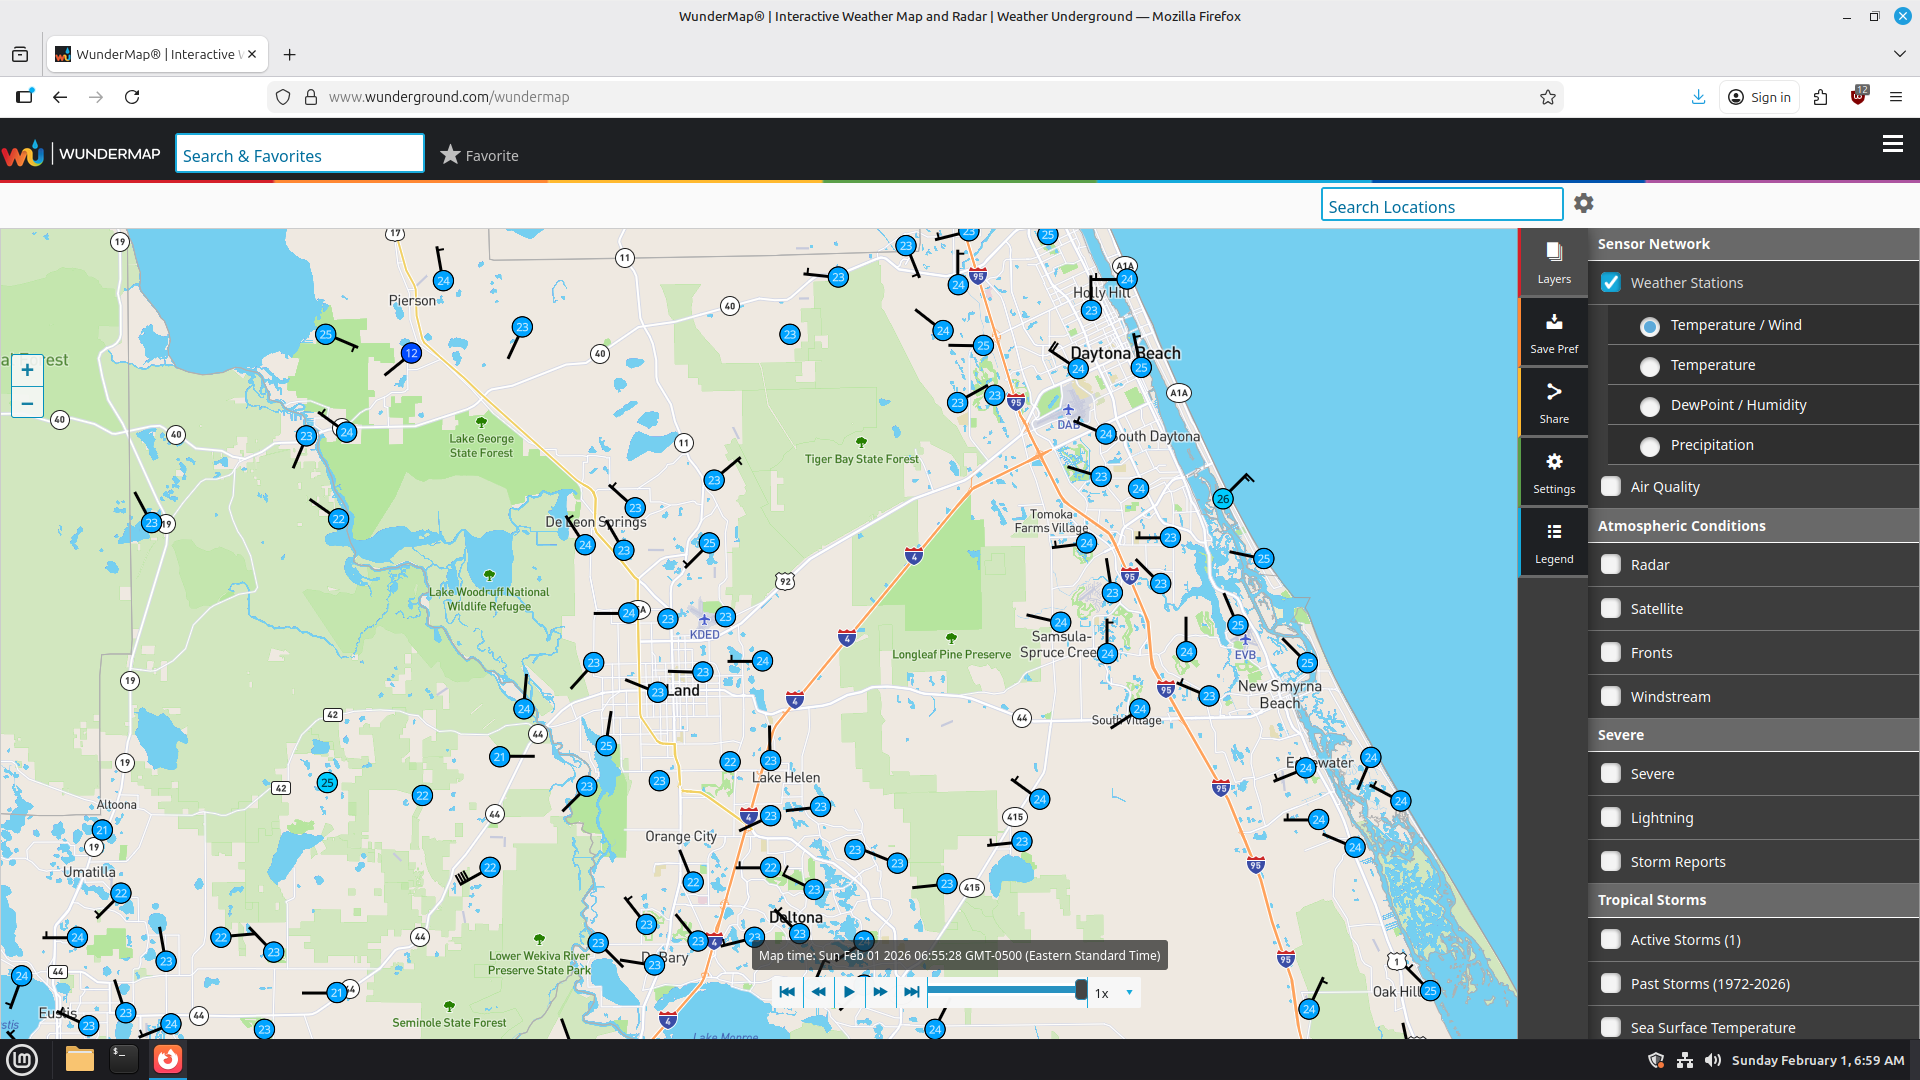Viewport: 1920px width, 1080px height.
Task: Click the Favorite star button
Action: coord(480,155)
